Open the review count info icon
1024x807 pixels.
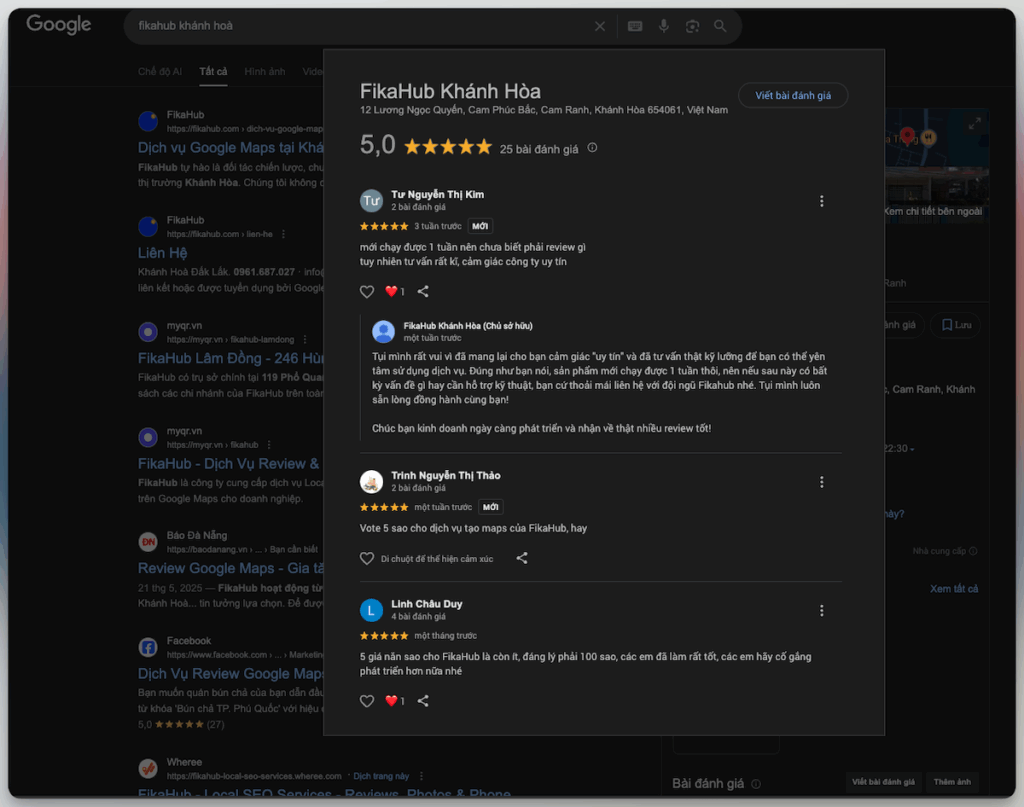click(592, 148)
